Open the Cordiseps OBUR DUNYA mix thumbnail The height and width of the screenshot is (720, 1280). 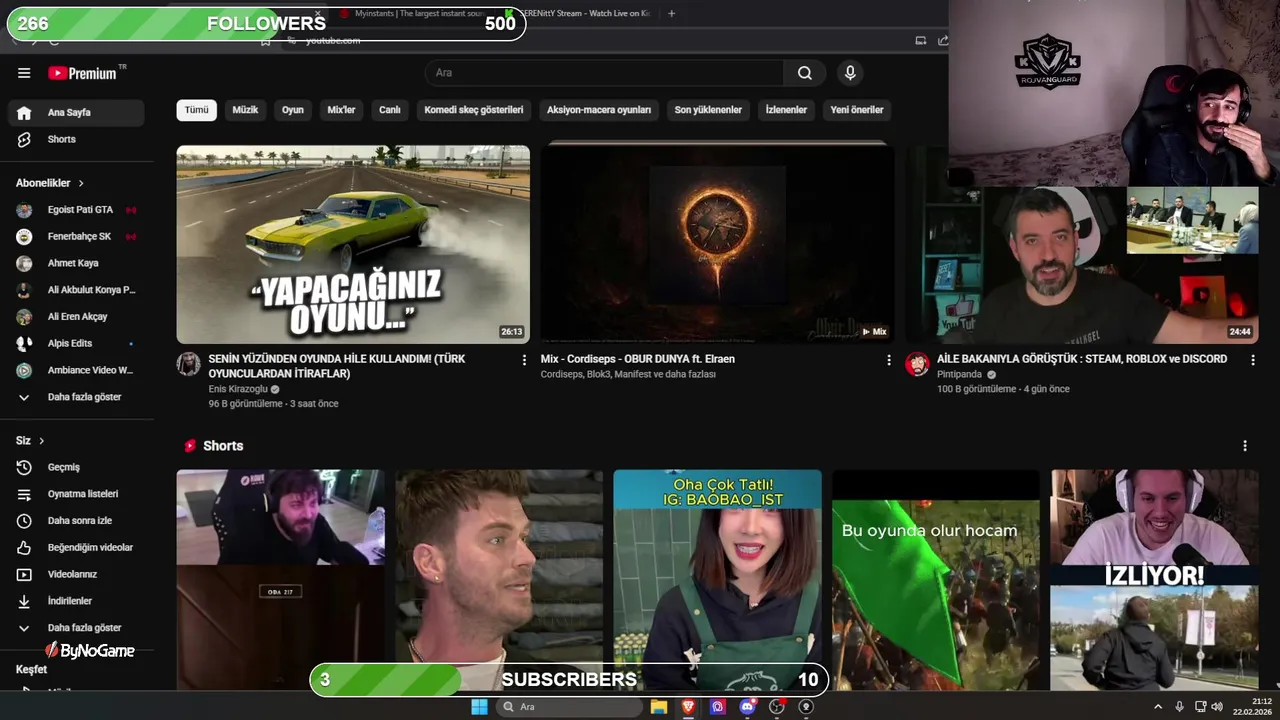point(718,244)
